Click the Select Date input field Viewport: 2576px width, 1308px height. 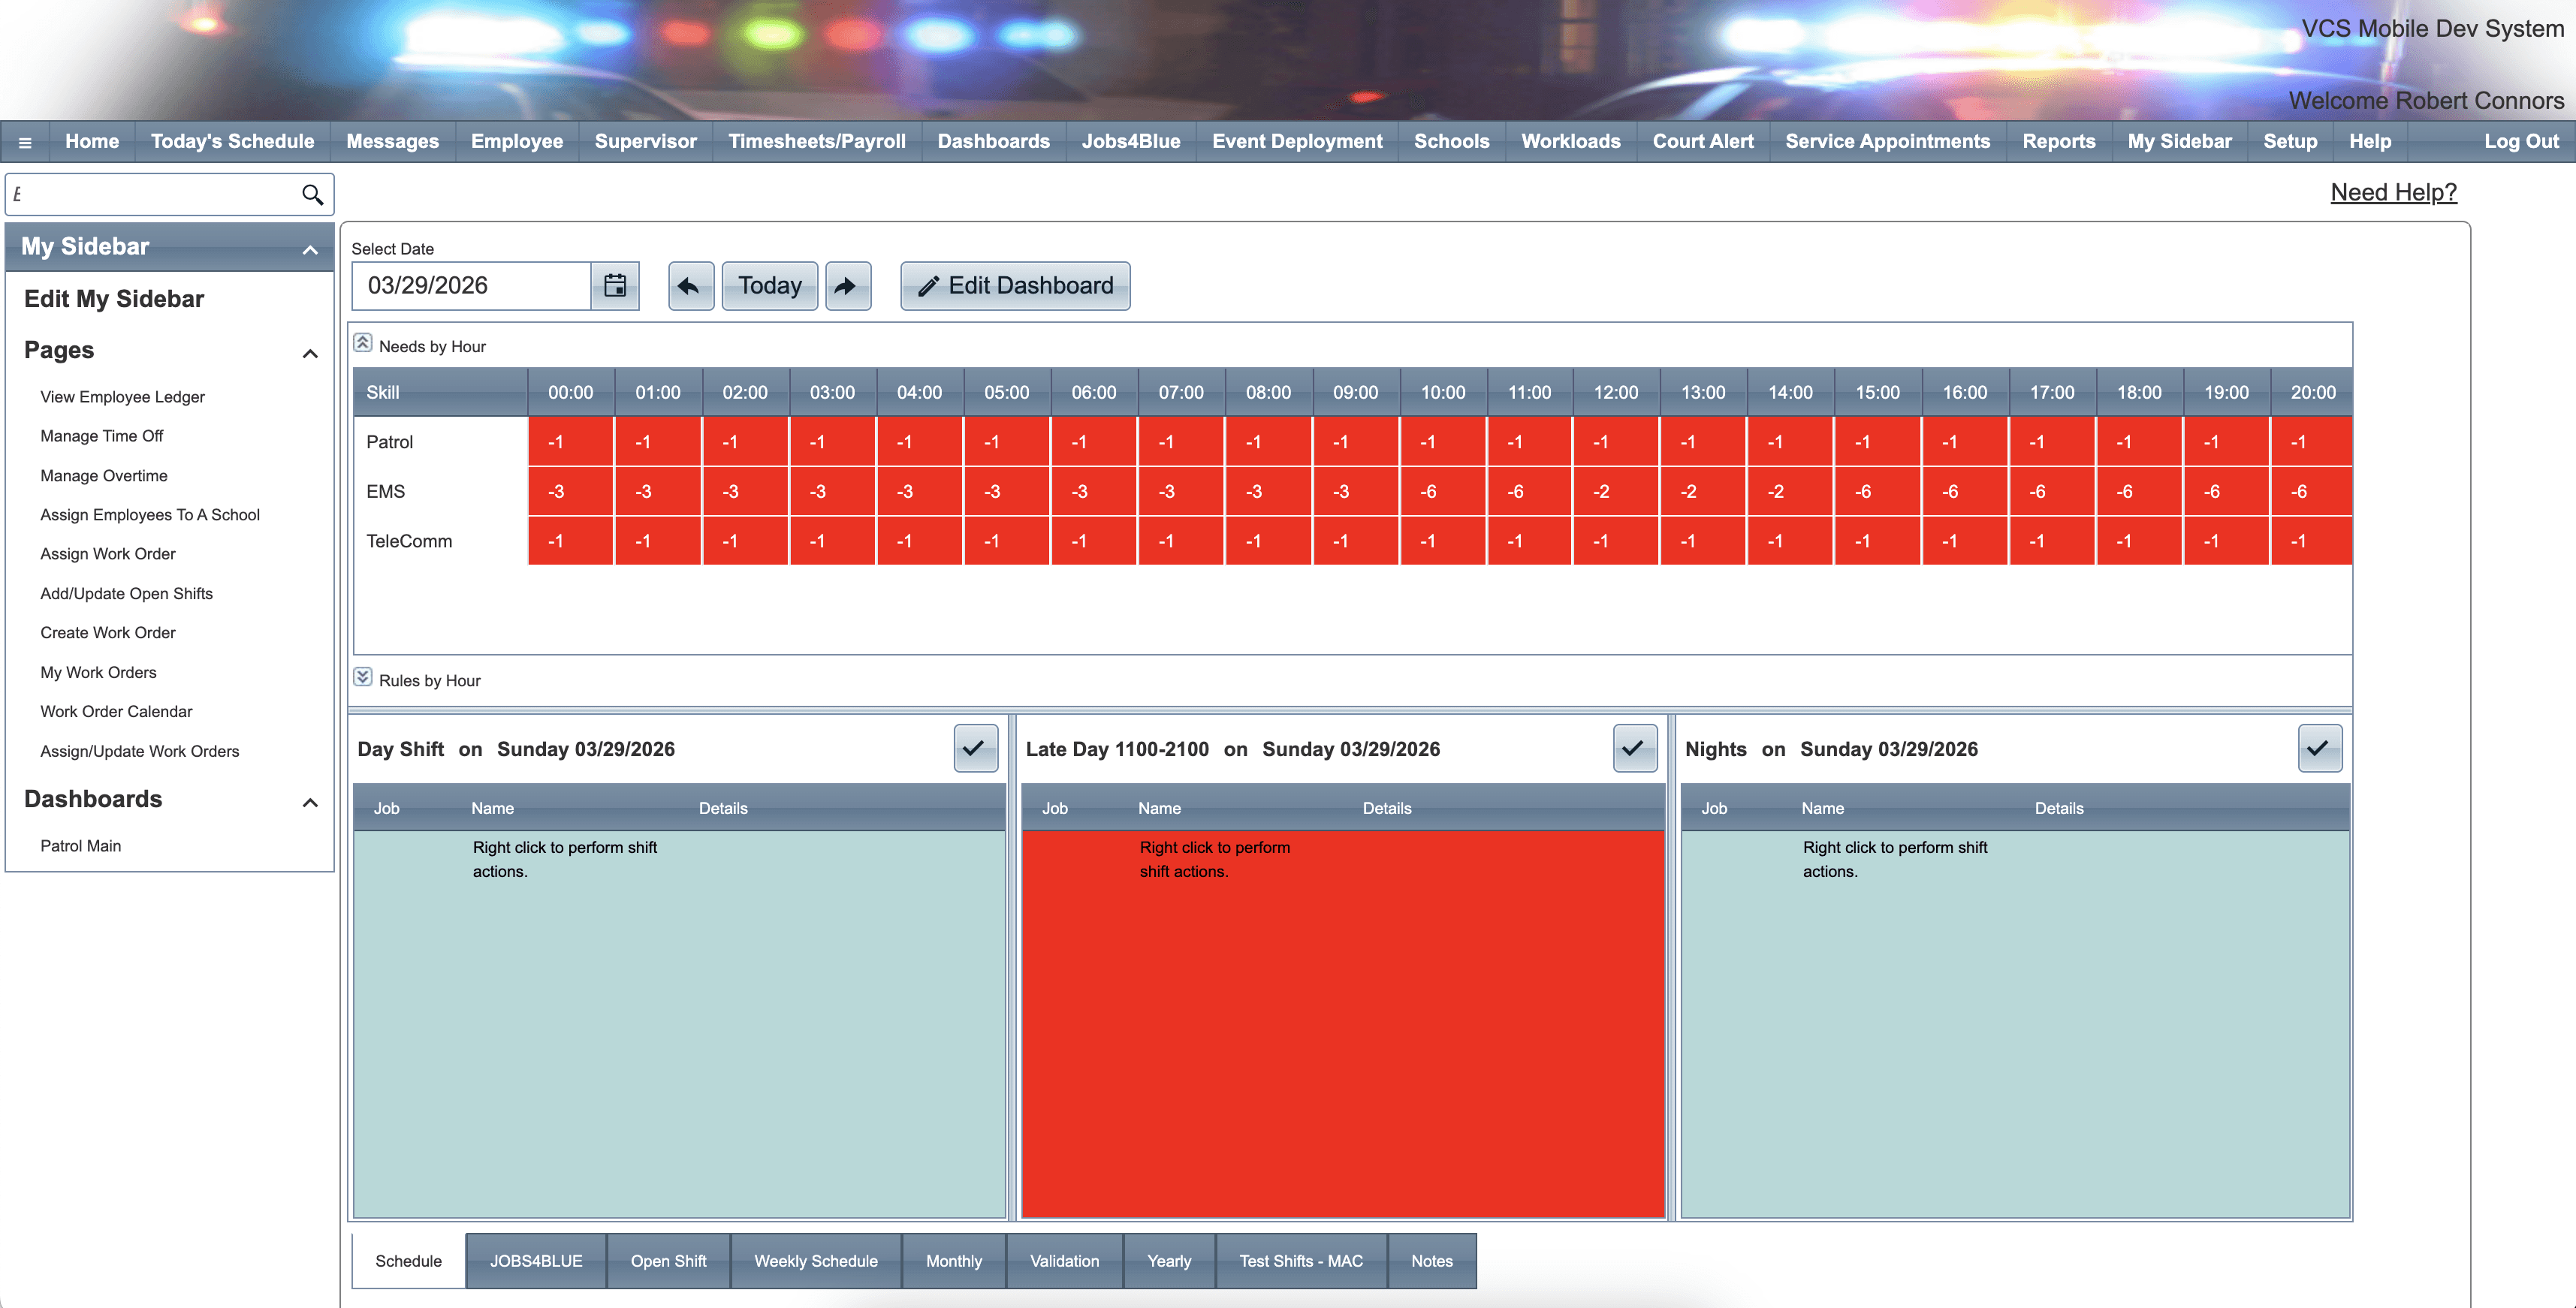pyautogui.click(x=470, y=286)
